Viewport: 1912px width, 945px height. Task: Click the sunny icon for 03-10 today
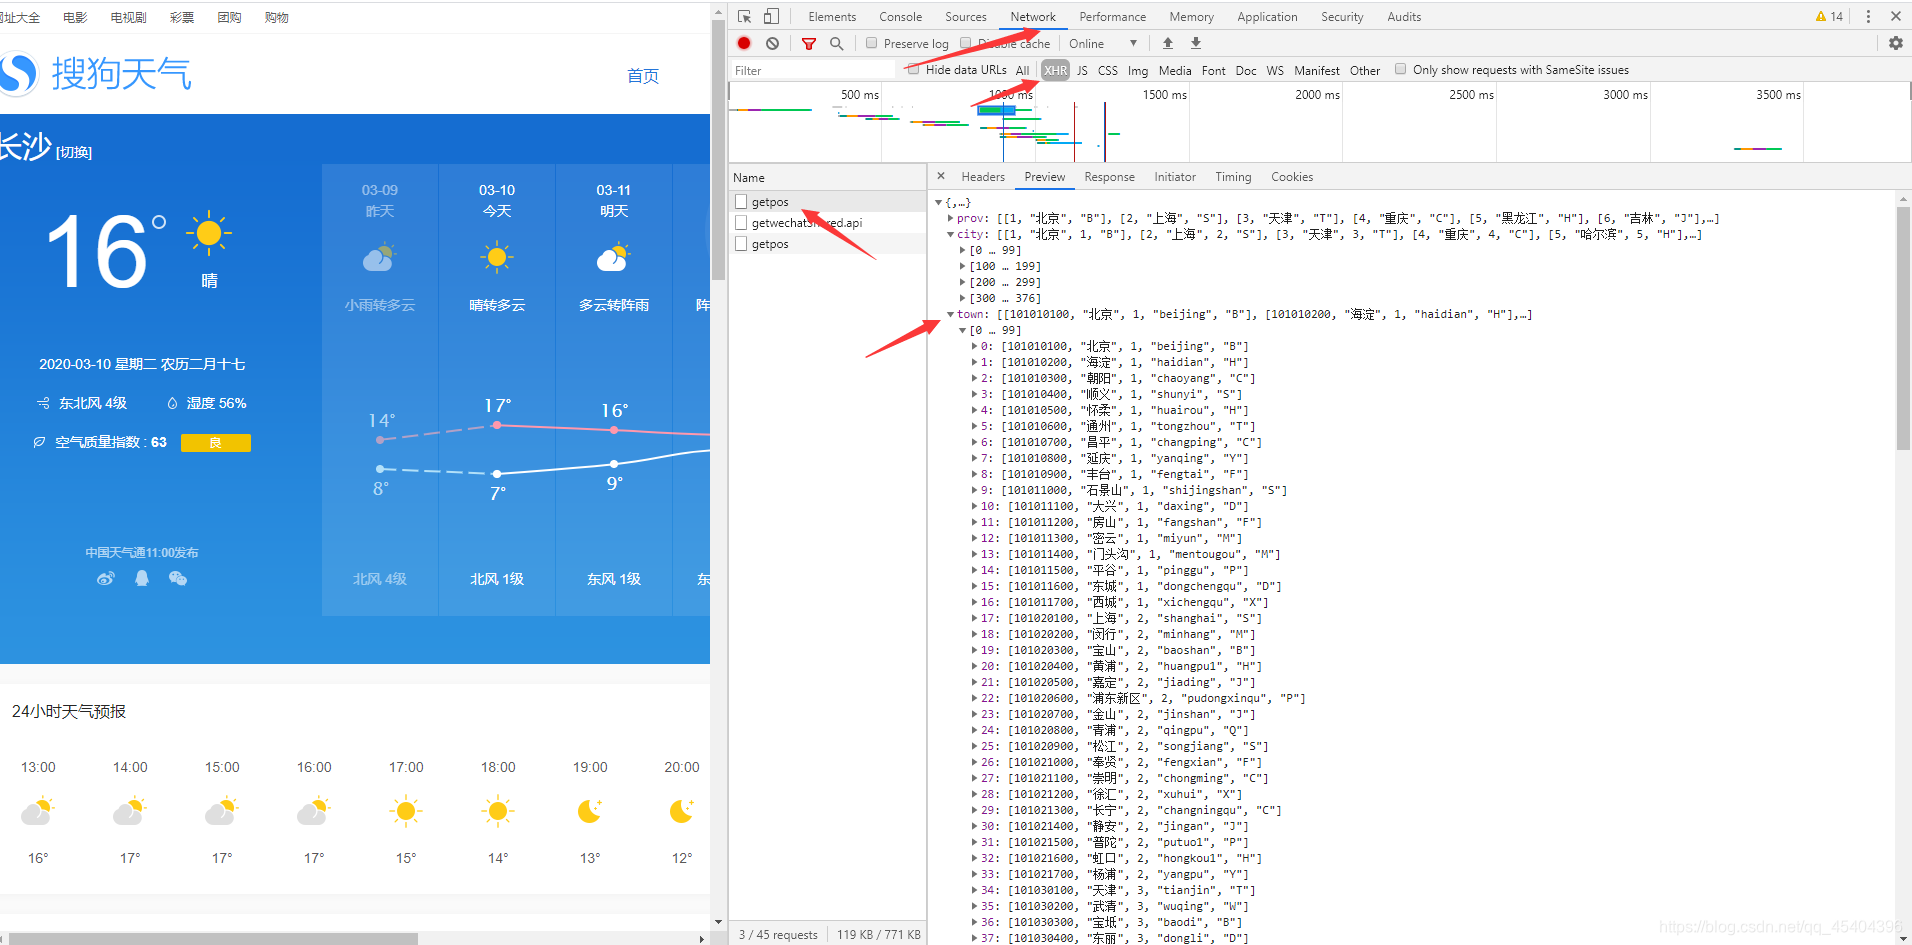point(497,257)
